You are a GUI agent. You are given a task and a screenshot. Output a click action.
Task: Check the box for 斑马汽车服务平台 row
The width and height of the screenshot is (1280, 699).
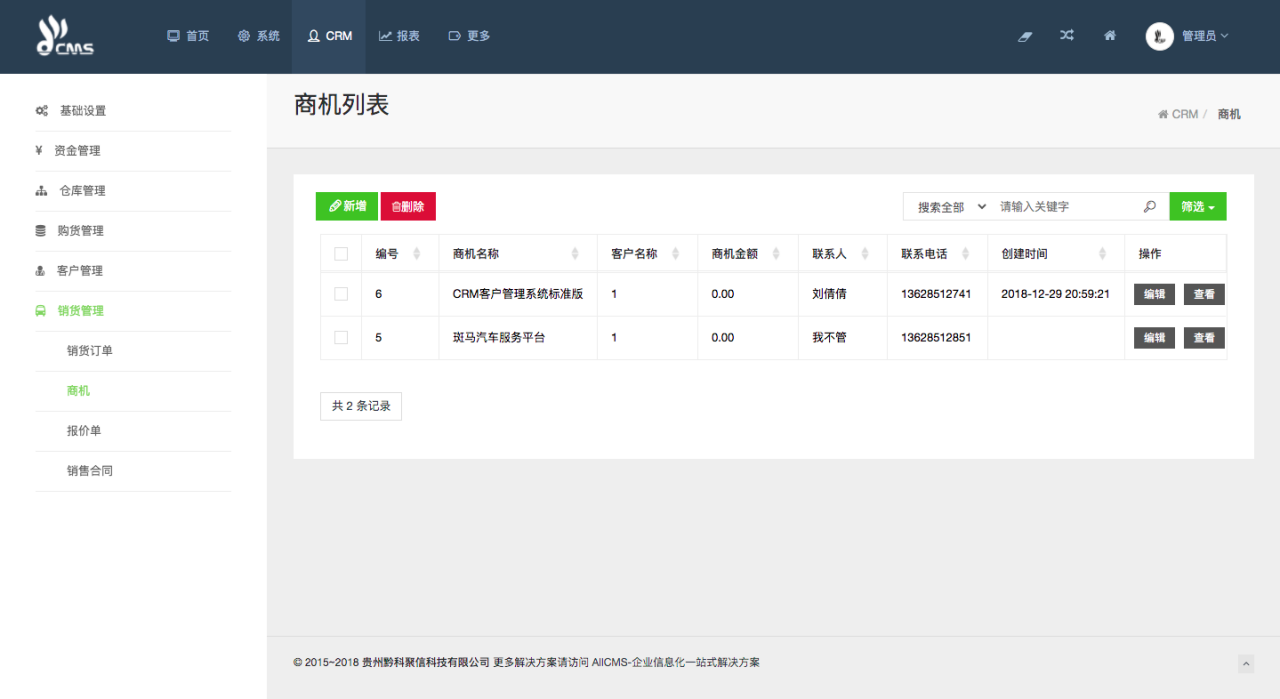(341, 338)
